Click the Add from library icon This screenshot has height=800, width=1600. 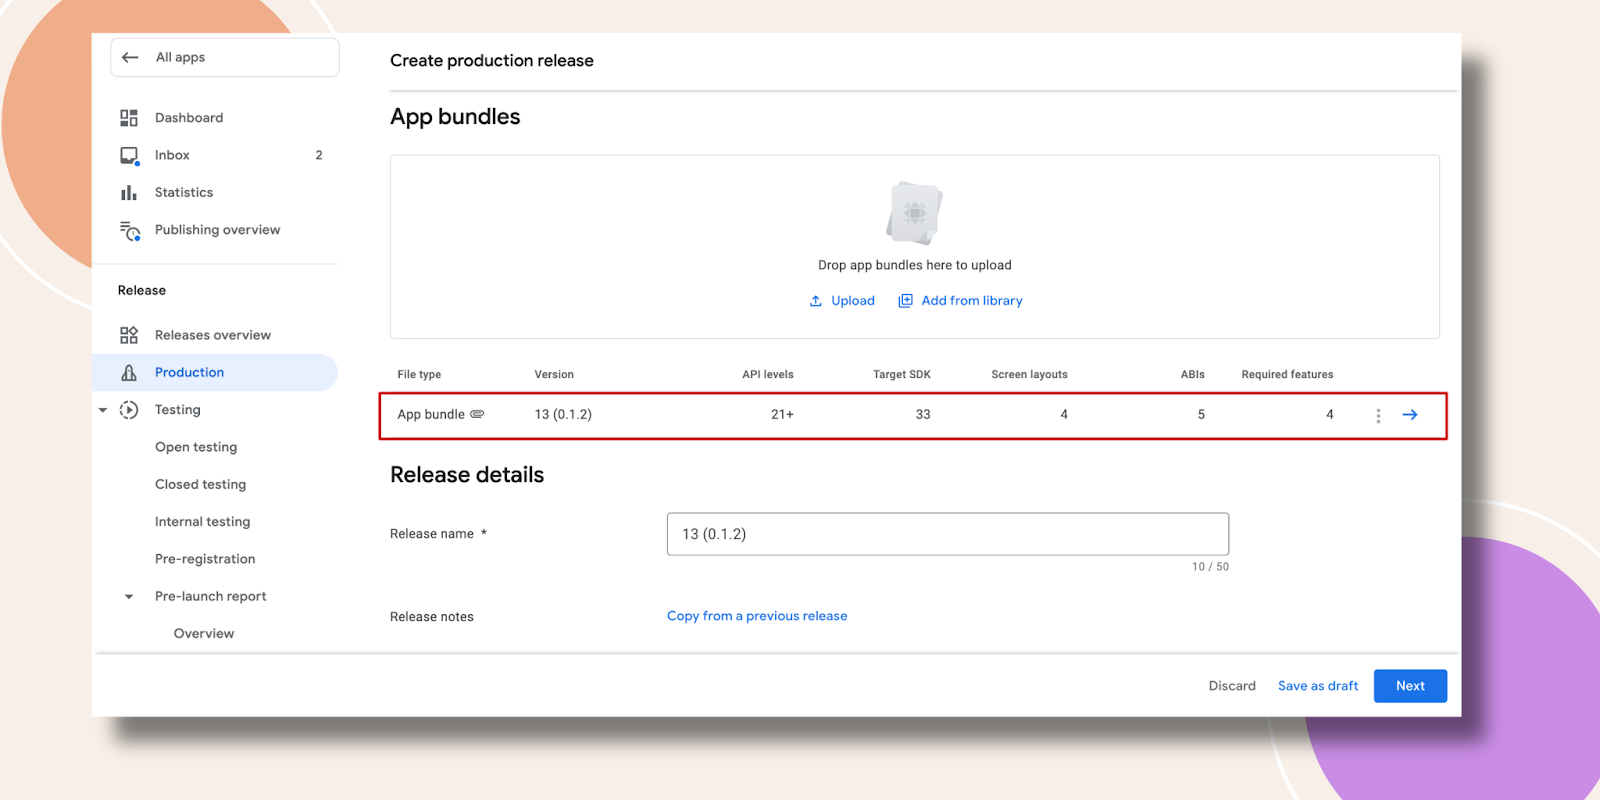point(906,301)
